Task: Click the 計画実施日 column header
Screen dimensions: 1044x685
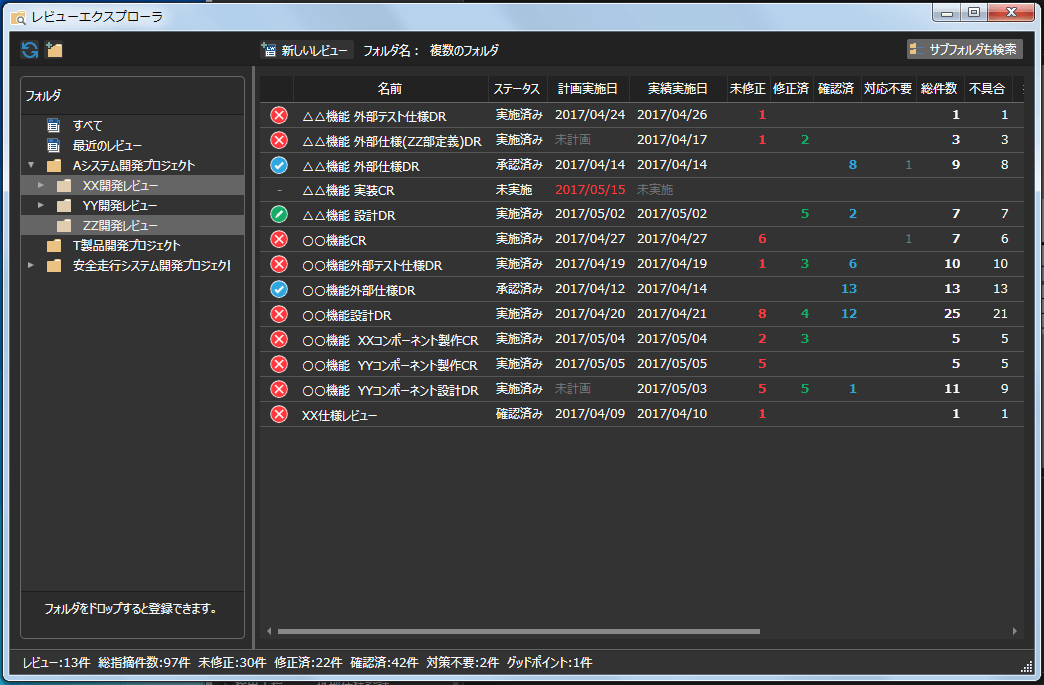Action: point(588,88)
